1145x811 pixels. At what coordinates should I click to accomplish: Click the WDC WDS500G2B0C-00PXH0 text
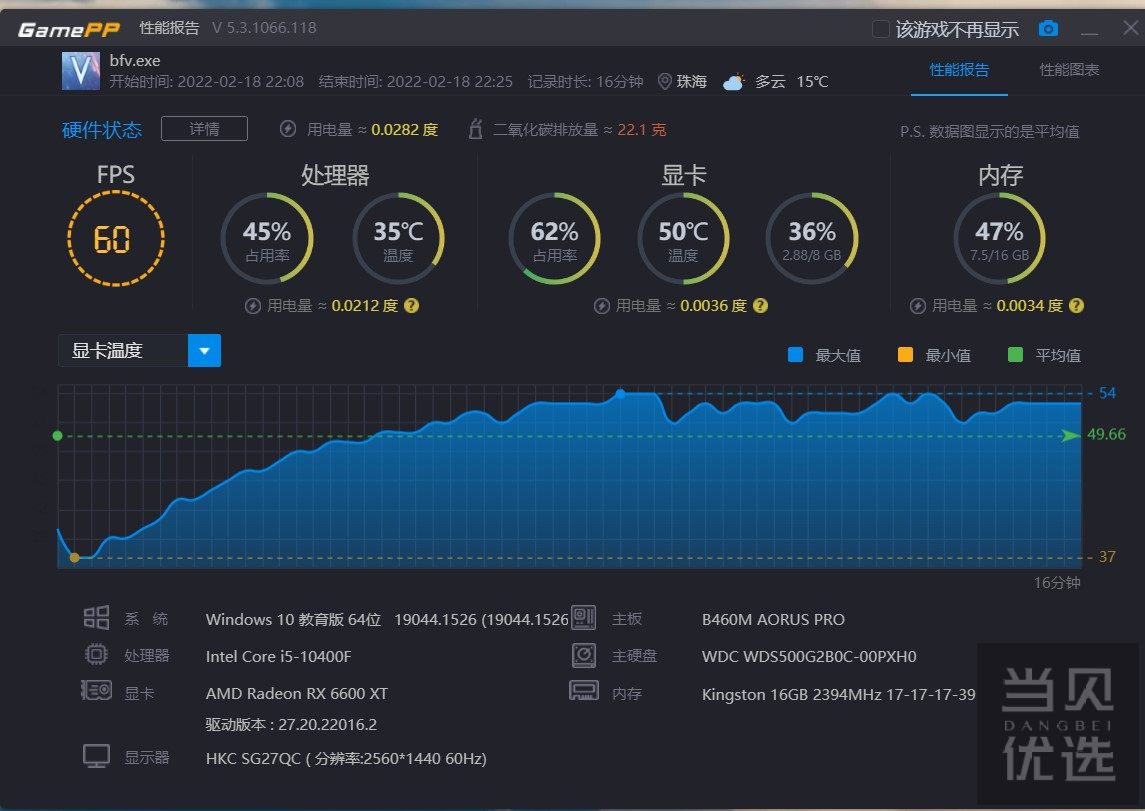809,656
